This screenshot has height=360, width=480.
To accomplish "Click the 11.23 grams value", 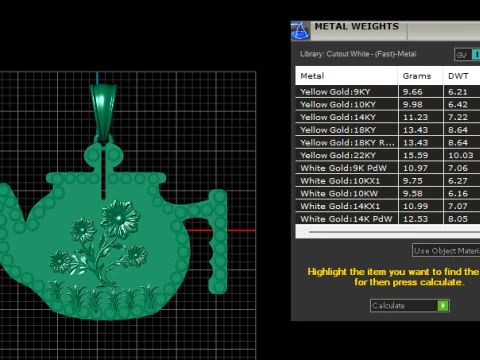I will [x=415, y=117].
